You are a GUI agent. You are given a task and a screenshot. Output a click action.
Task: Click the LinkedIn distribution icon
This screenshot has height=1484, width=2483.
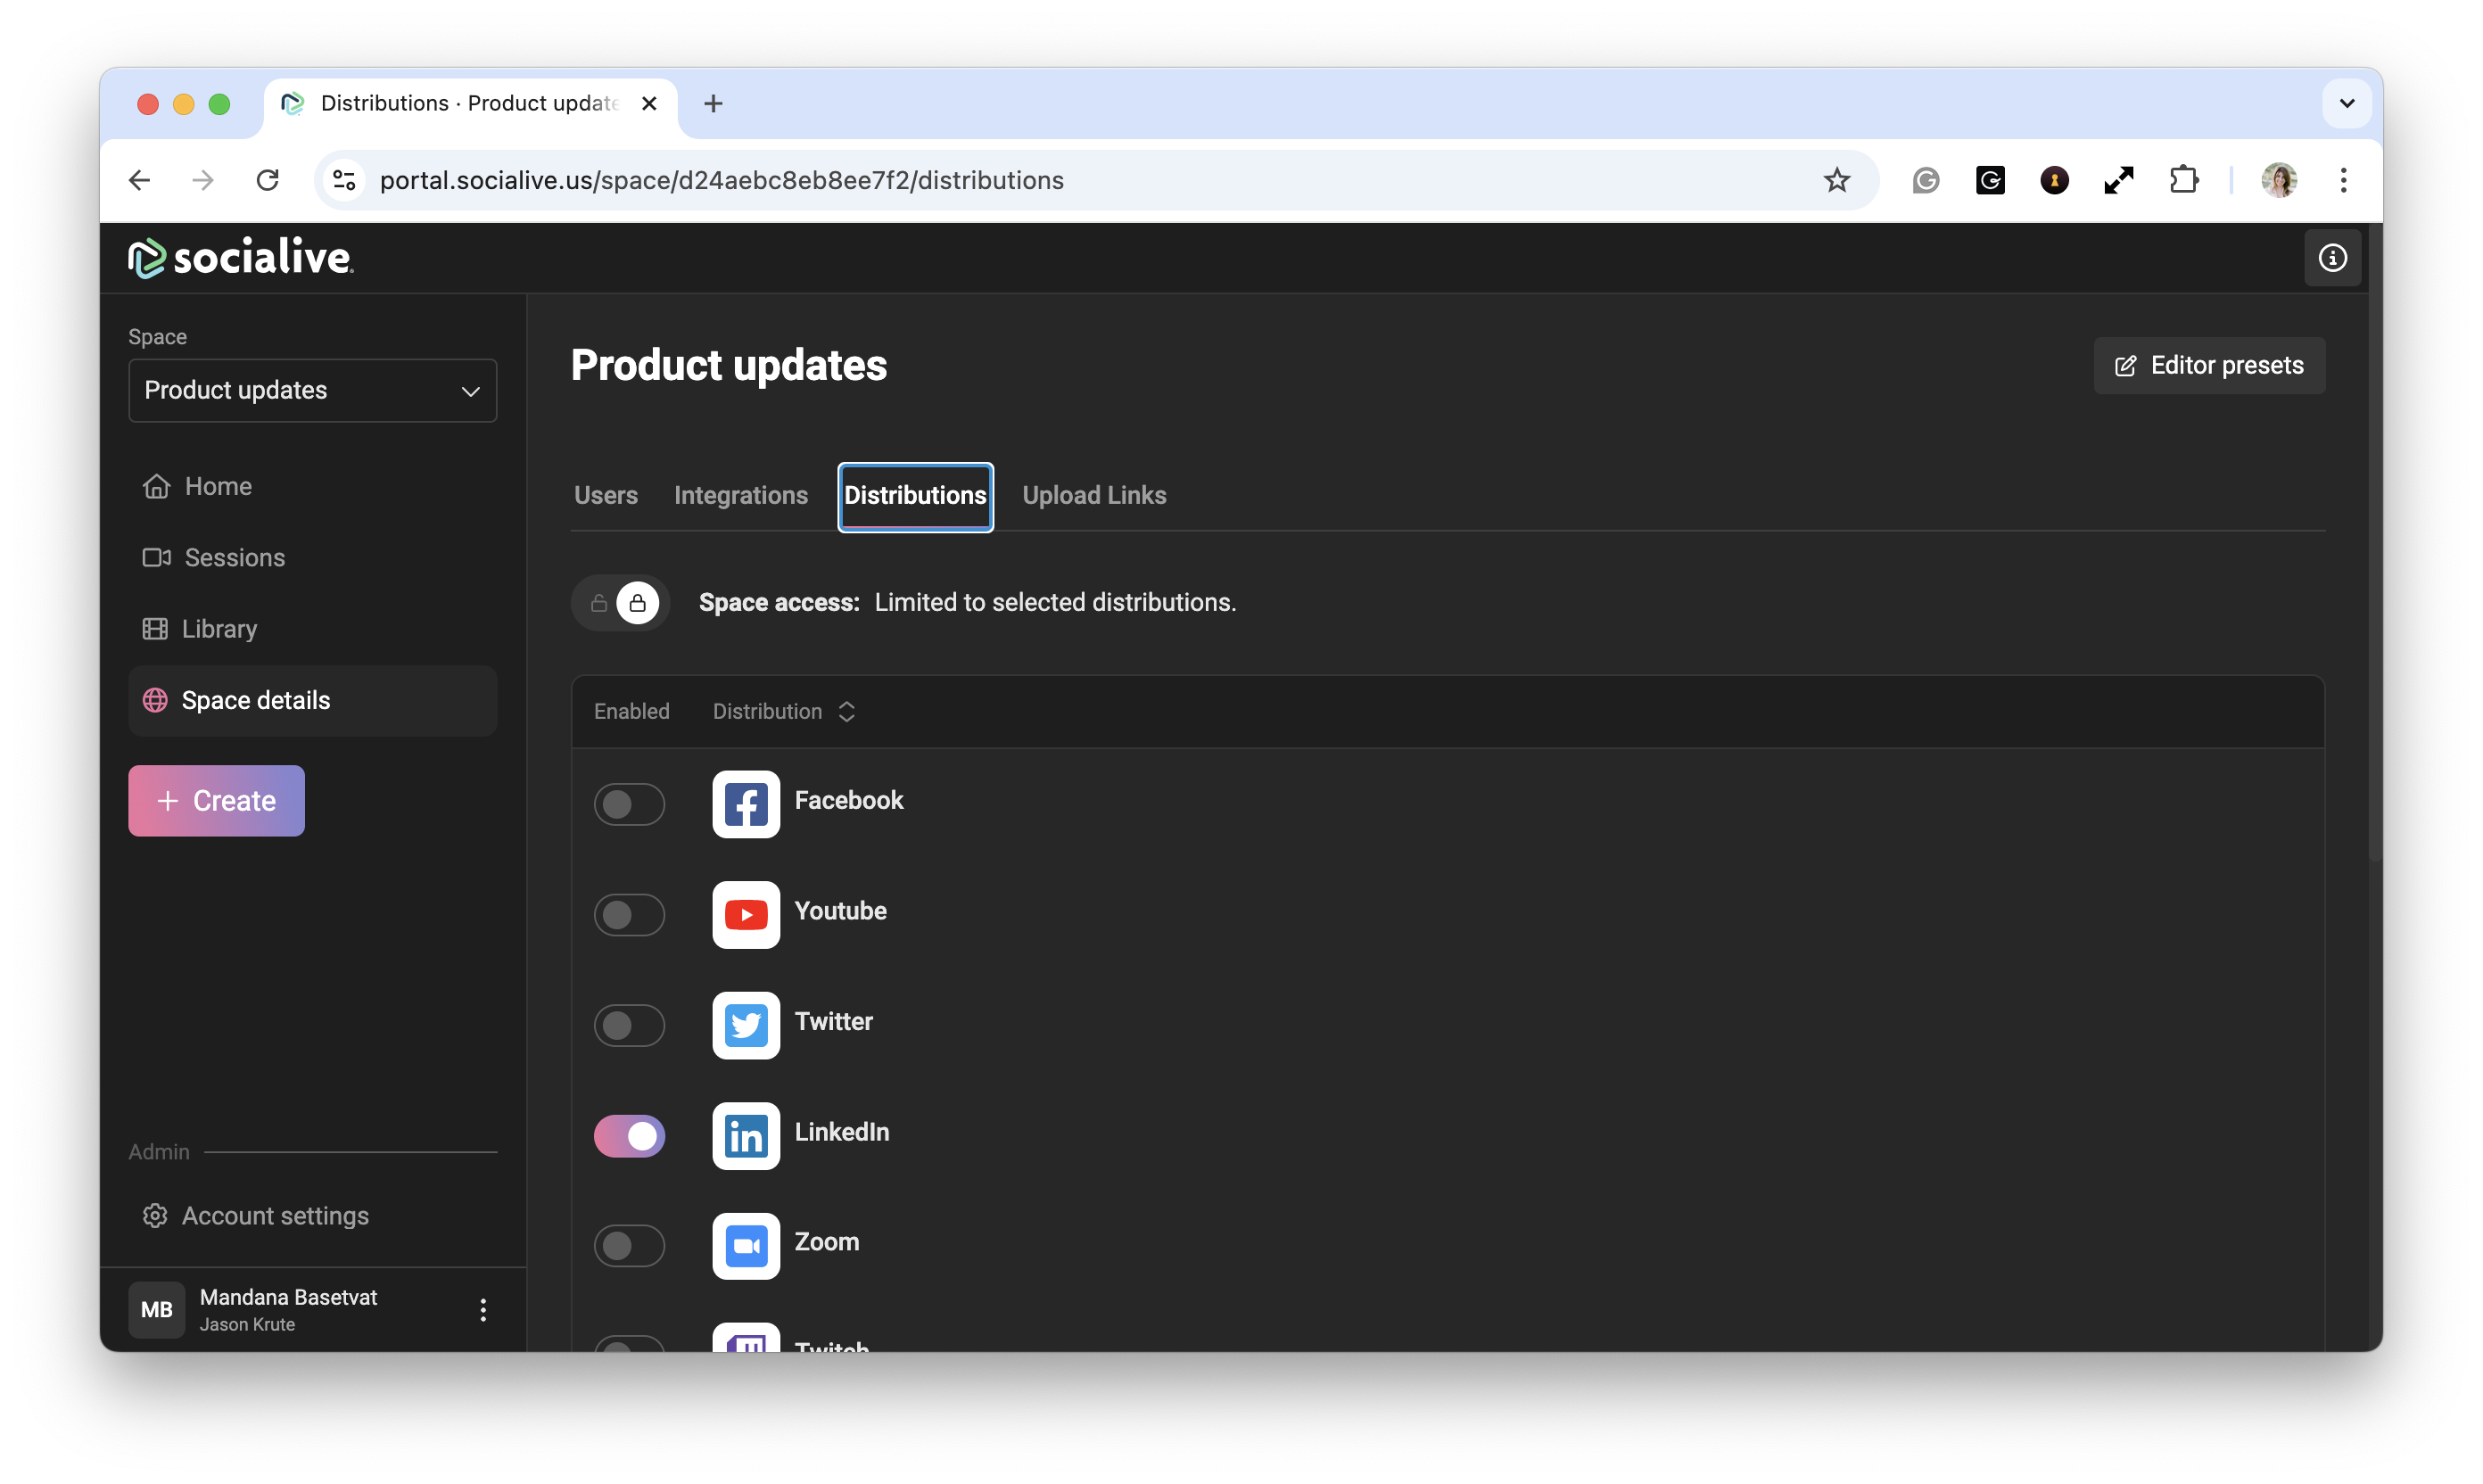[x=745, y=1135]
